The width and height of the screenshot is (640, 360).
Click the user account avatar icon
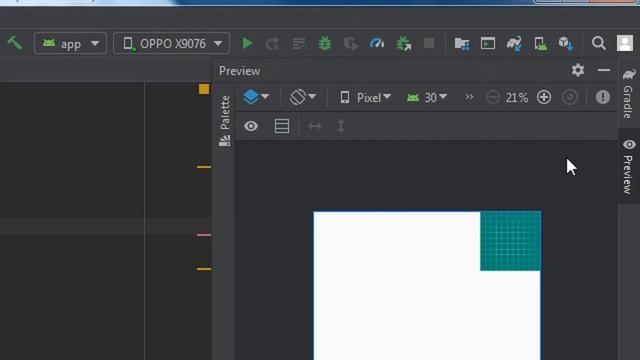click(625, 43)
